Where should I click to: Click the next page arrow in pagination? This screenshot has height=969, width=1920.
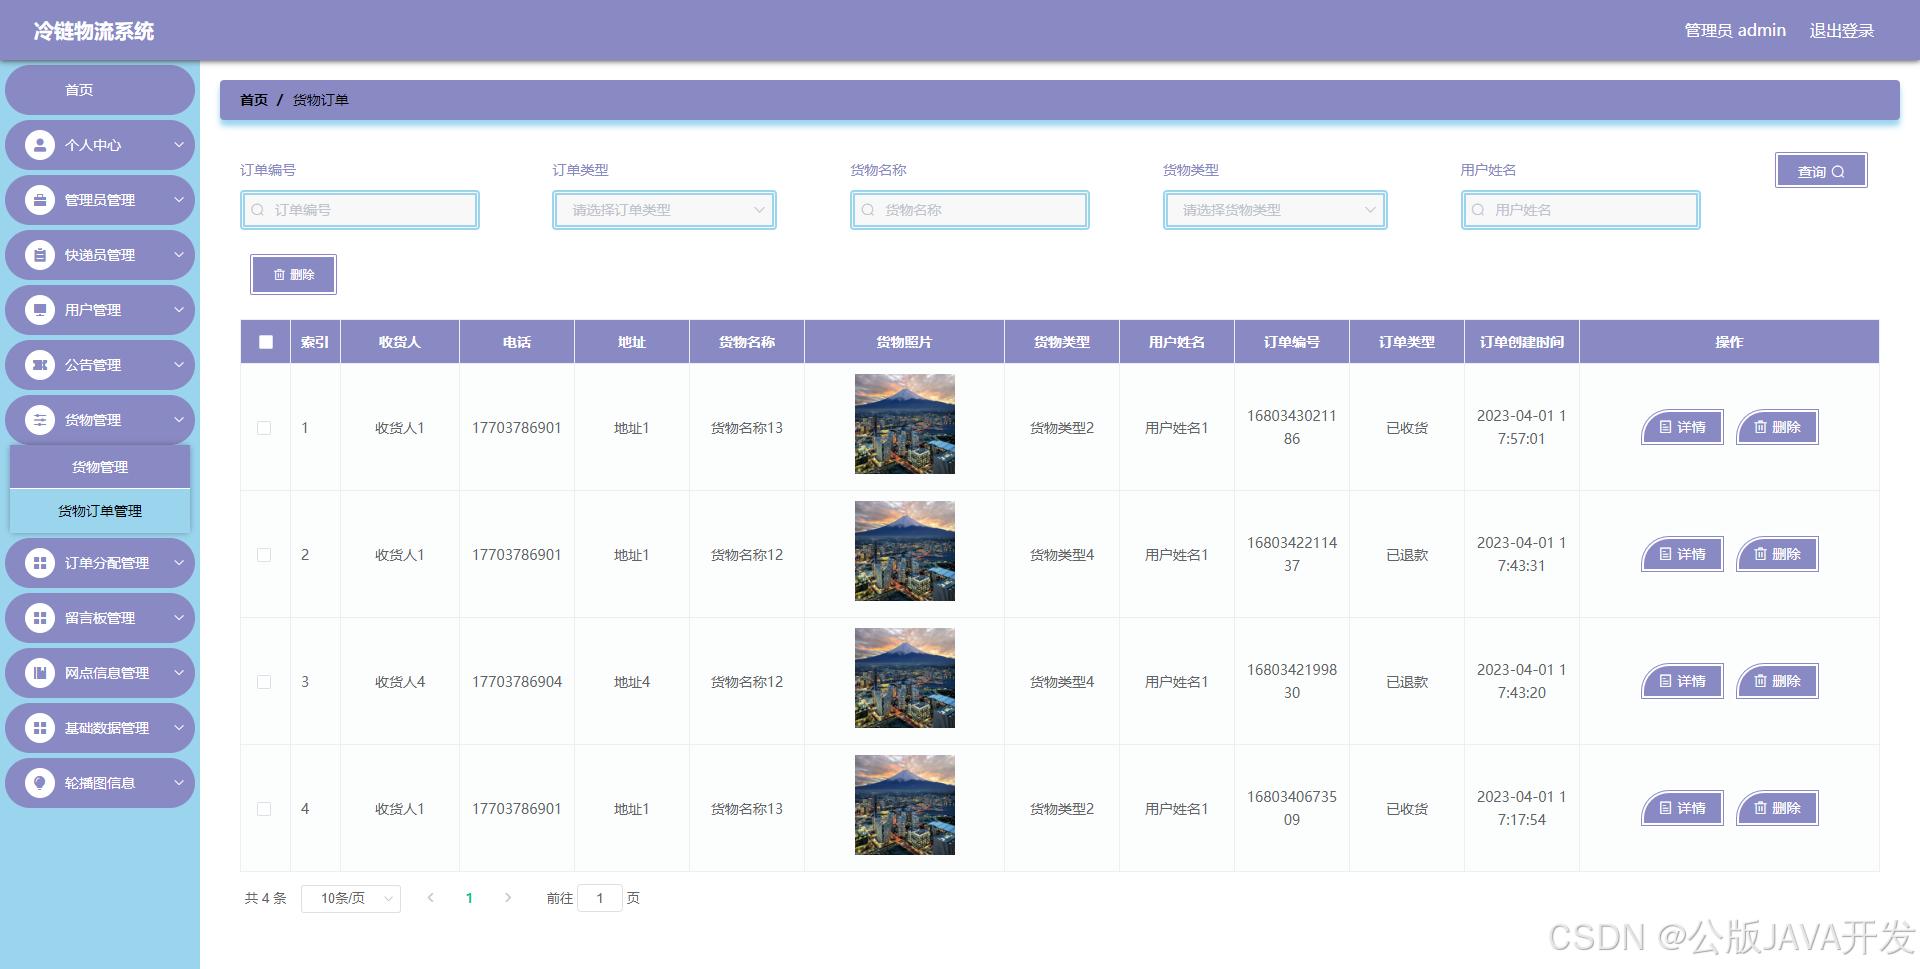[x=508, y=898]
